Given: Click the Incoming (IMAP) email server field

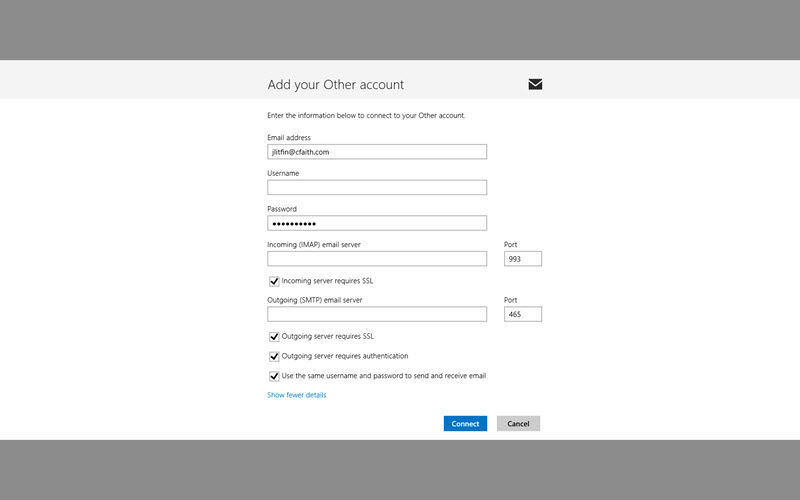Looking at the screenshot, I should pyautogui.click(x=377, y=259).
